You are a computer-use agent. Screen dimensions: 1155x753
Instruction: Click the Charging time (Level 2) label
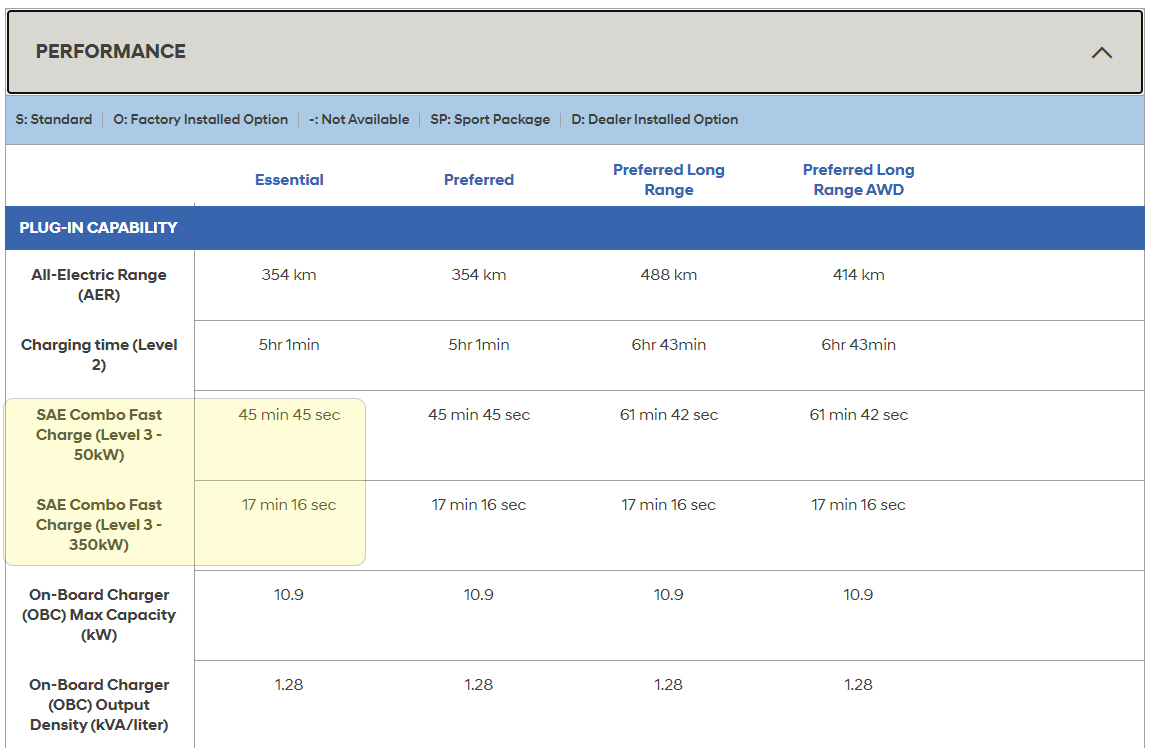tap(99, 355)
